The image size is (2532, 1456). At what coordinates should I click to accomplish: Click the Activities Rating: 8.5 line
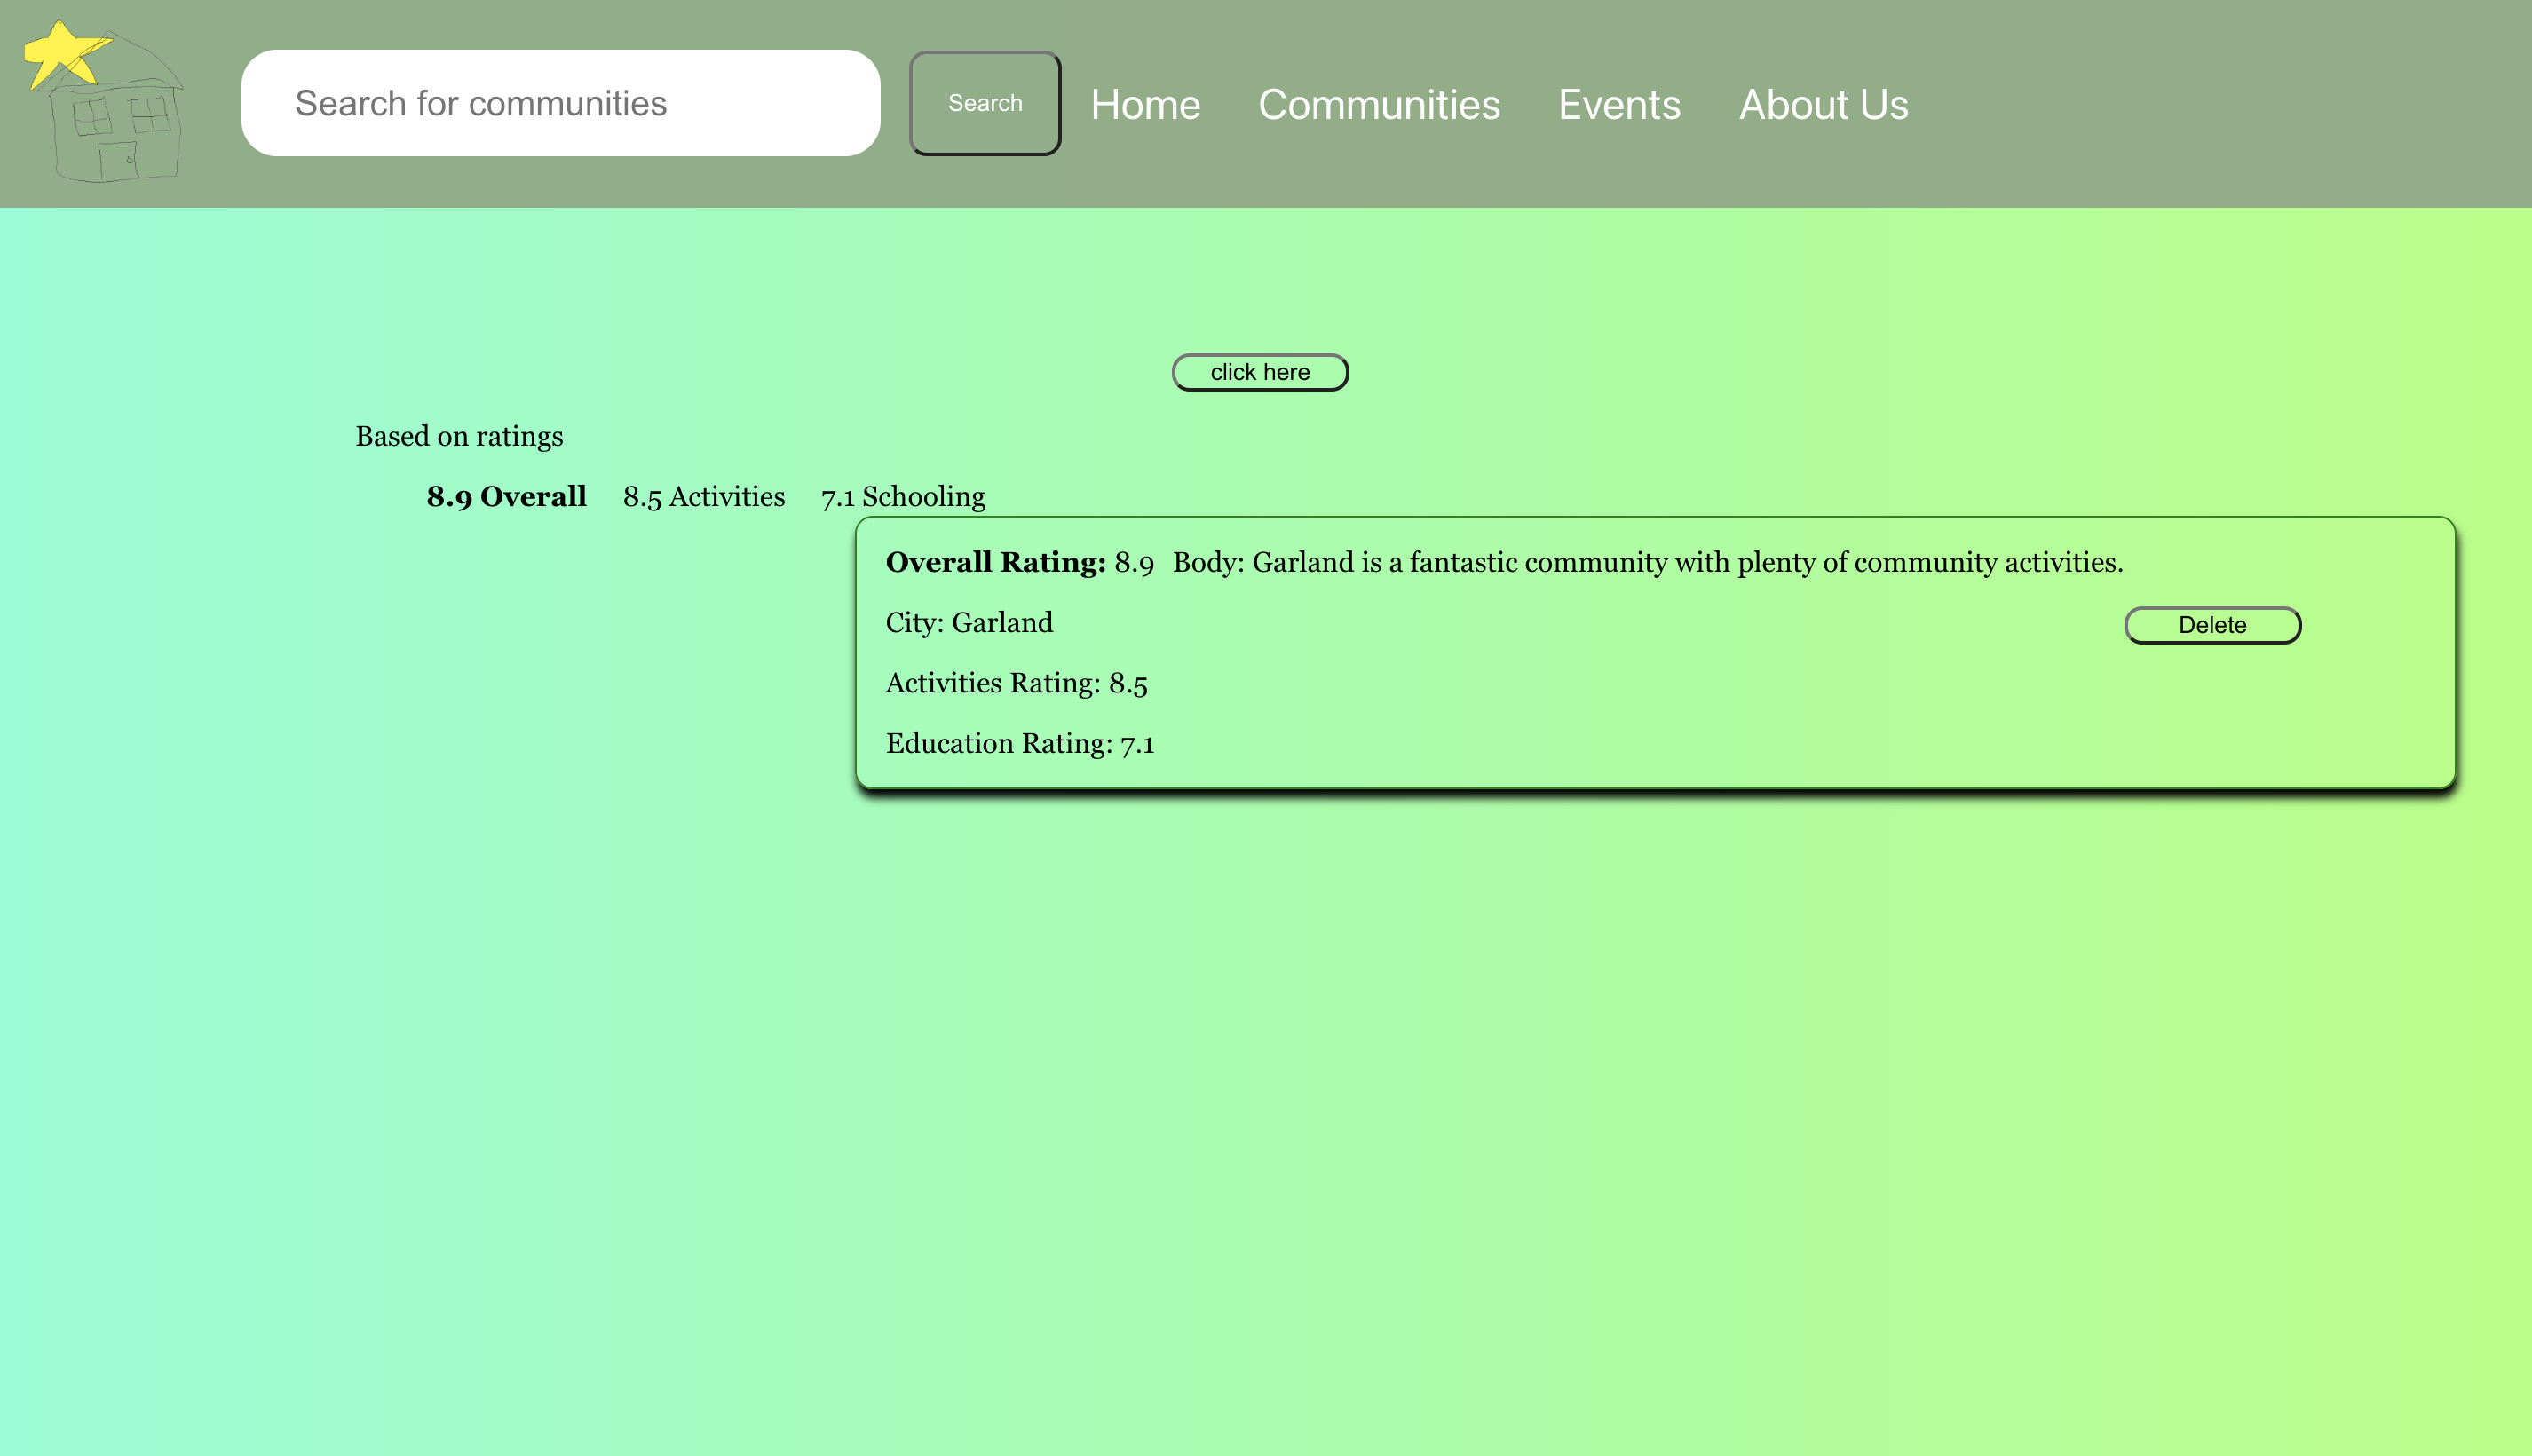point(1016,683)
